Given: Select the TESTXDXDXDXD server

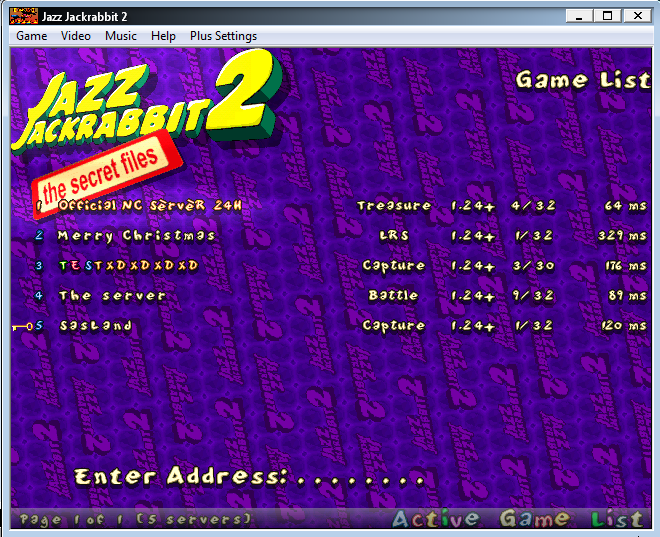Looking at the screenshot, I should [x=128, y=266].
